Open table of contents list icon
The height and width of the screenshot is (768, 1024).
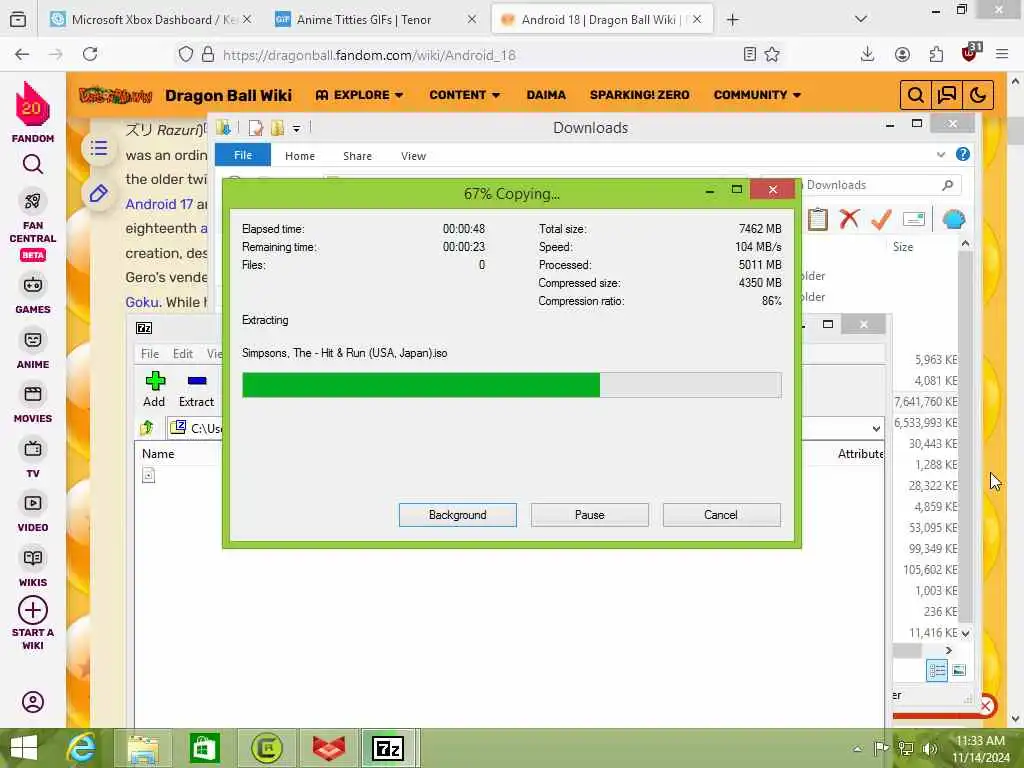tap(99, 148)
